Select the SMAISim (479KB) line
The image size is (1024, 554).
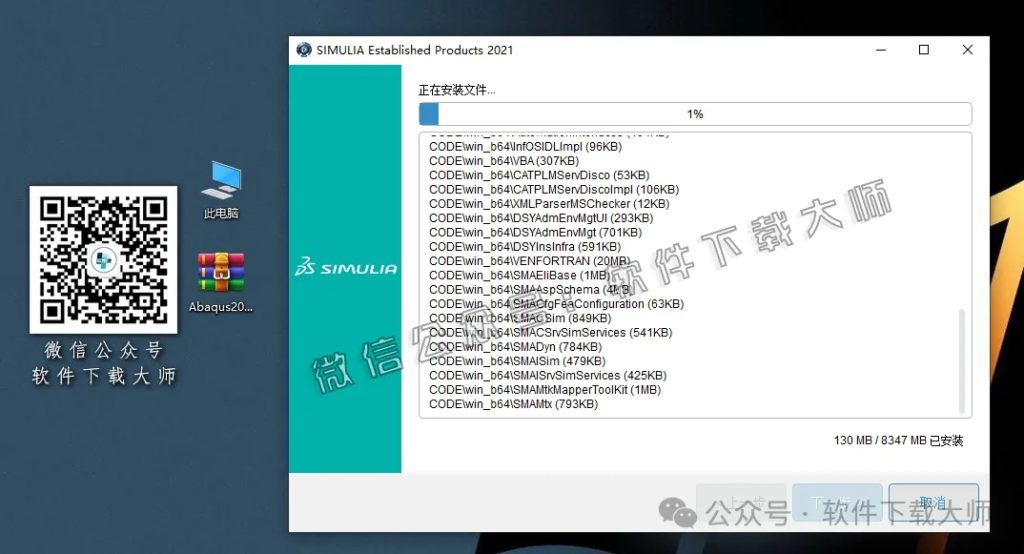point(517,361)
